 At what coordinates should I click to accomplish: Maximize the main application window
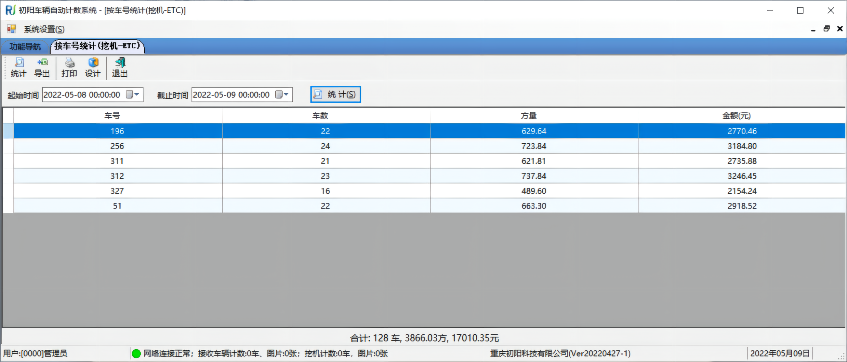(x=801, y=10)
